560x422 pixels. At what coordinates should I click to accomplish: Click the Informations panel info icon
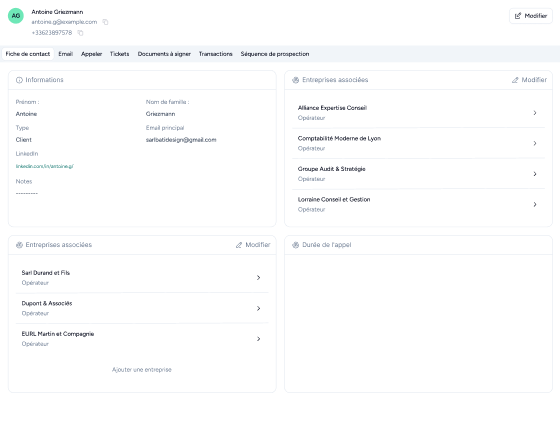19,80
